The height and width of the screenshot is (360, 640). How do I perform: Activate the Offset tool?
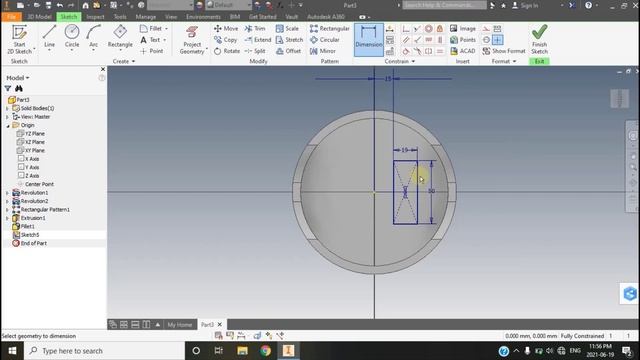coord(288,51)
